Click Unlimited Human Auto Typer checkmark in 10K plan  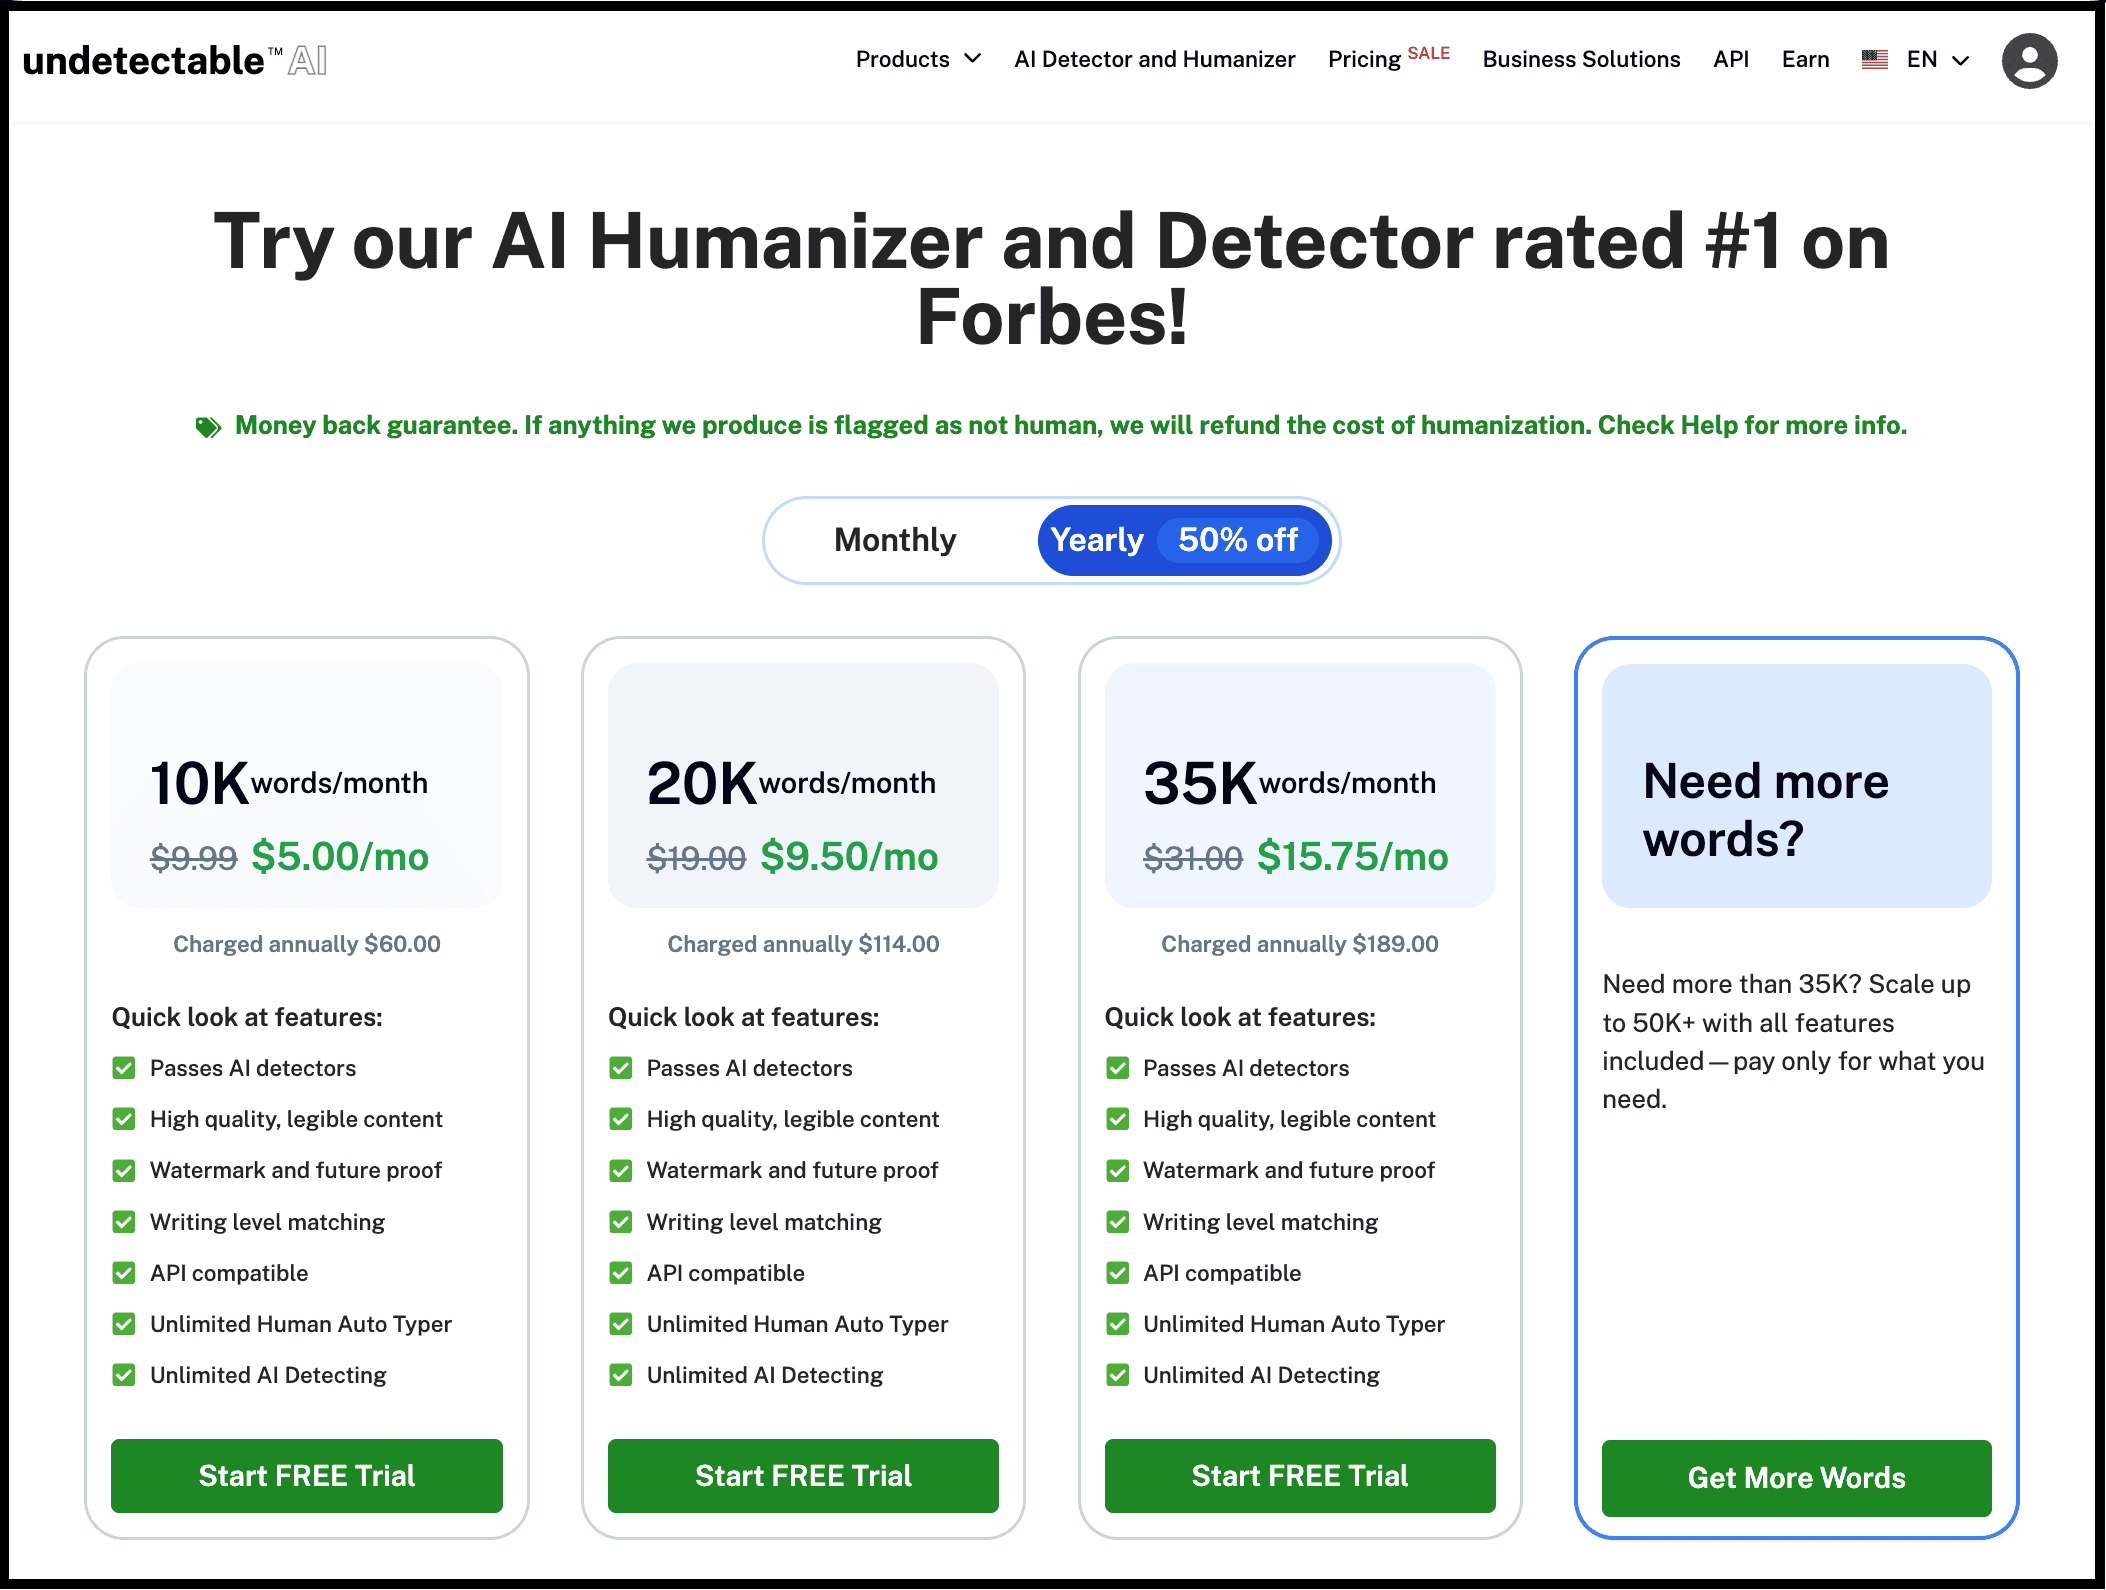[x=124, y=1324]
